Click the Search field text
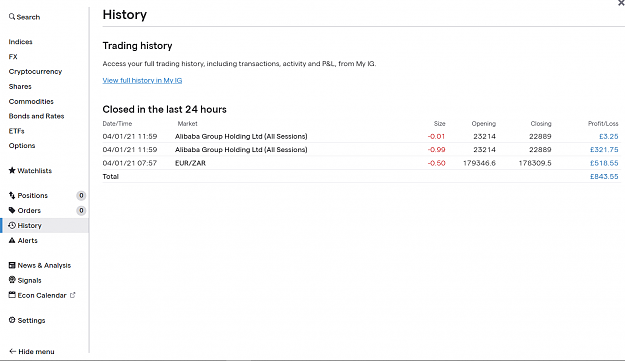Screen dimensions: 625x361 (28, 17)
